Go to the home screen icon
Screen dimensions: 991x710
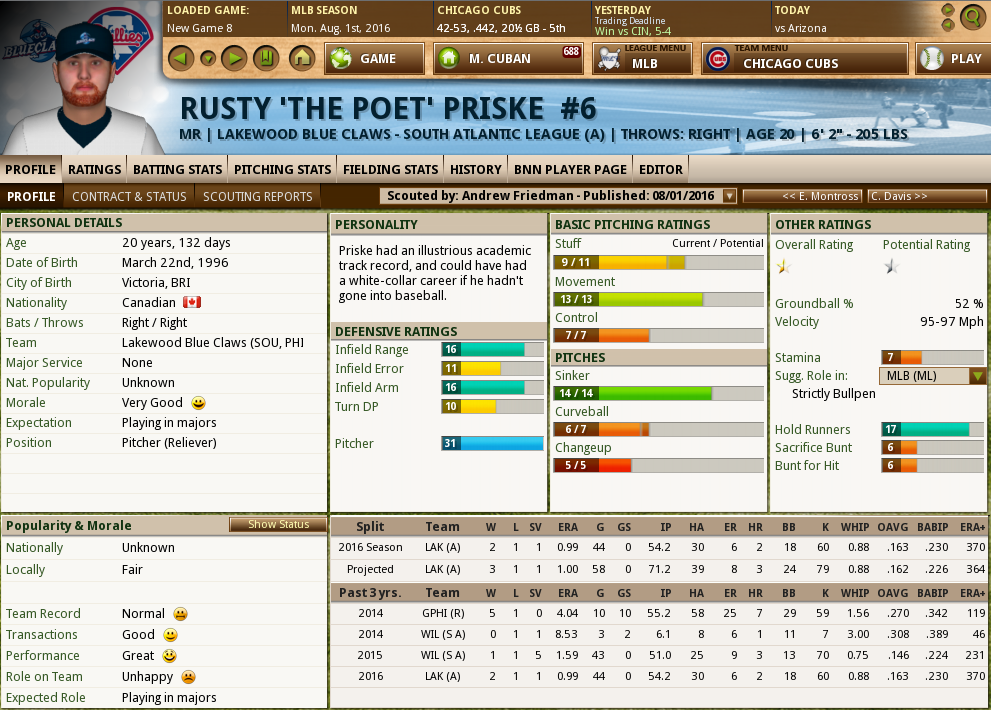[301, 58]
